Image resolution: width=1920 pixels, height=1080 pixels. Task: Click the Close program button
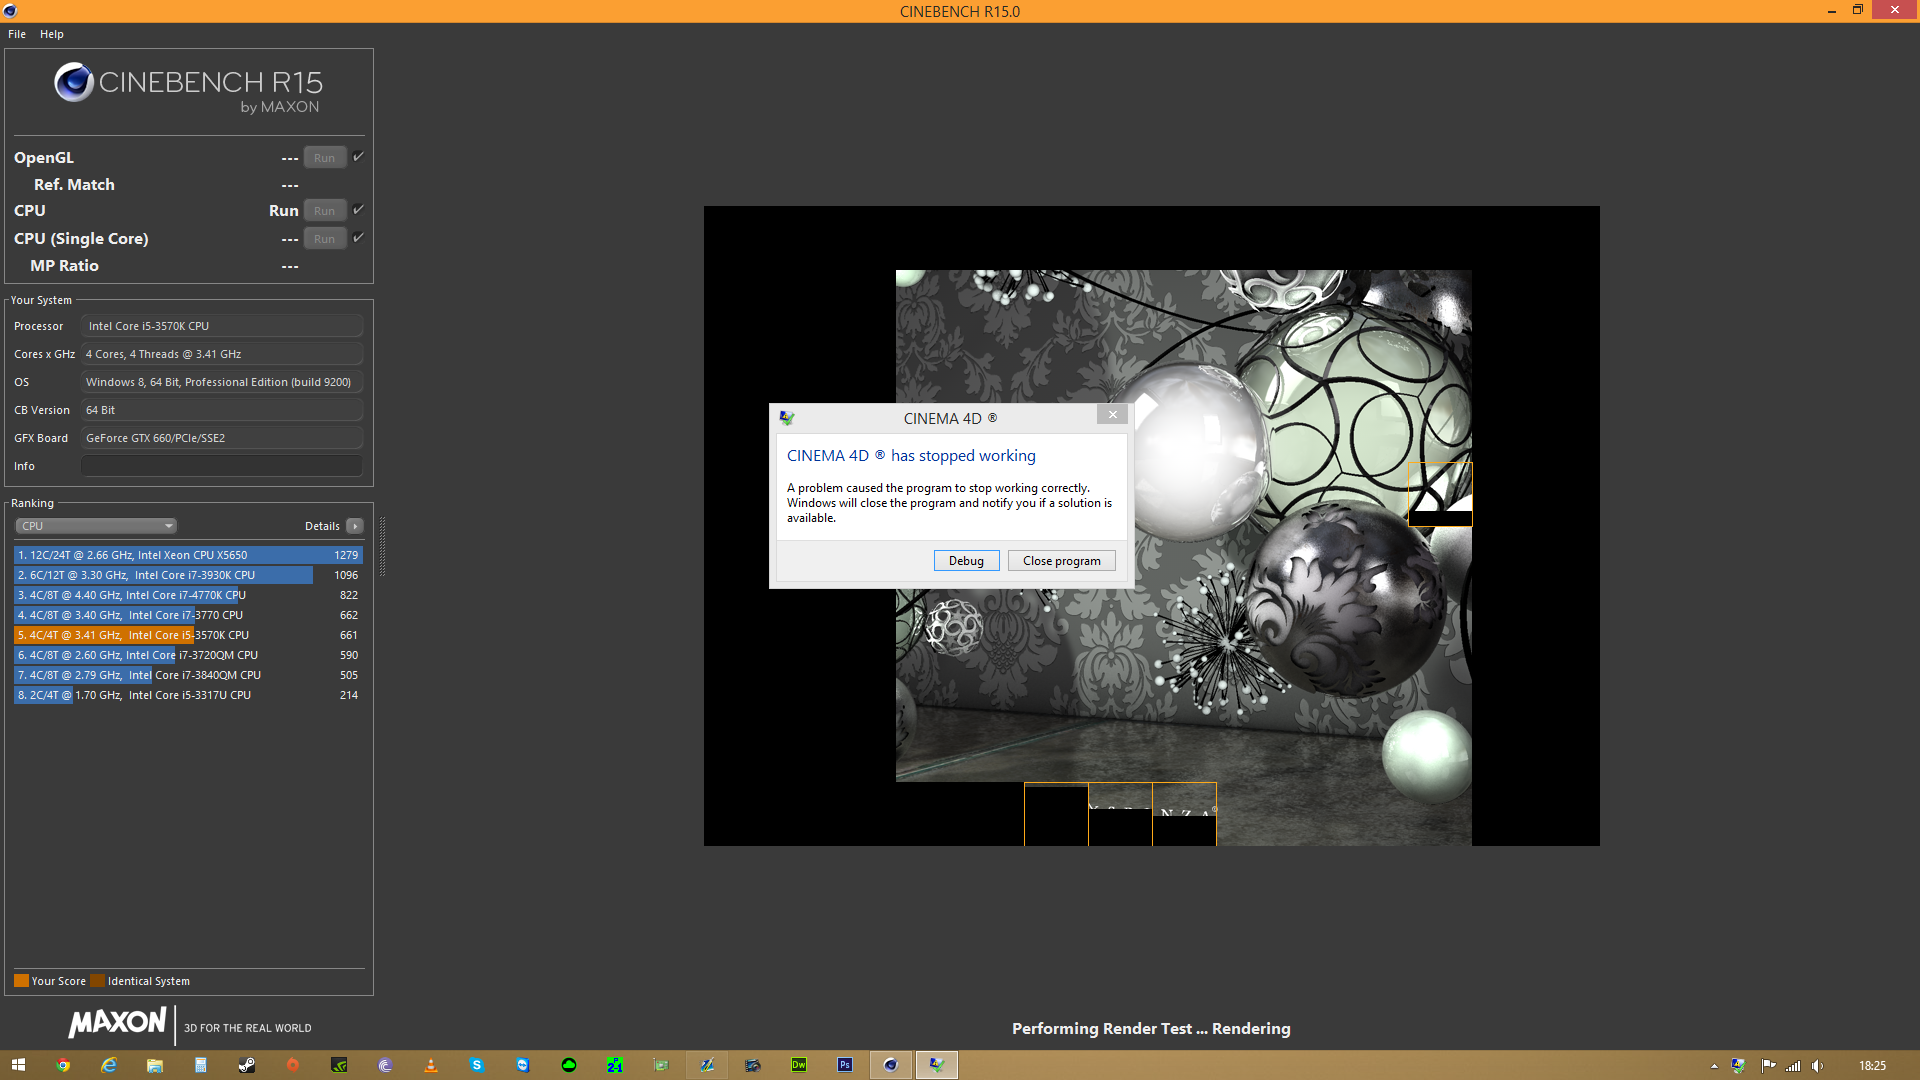[1061, 561]
